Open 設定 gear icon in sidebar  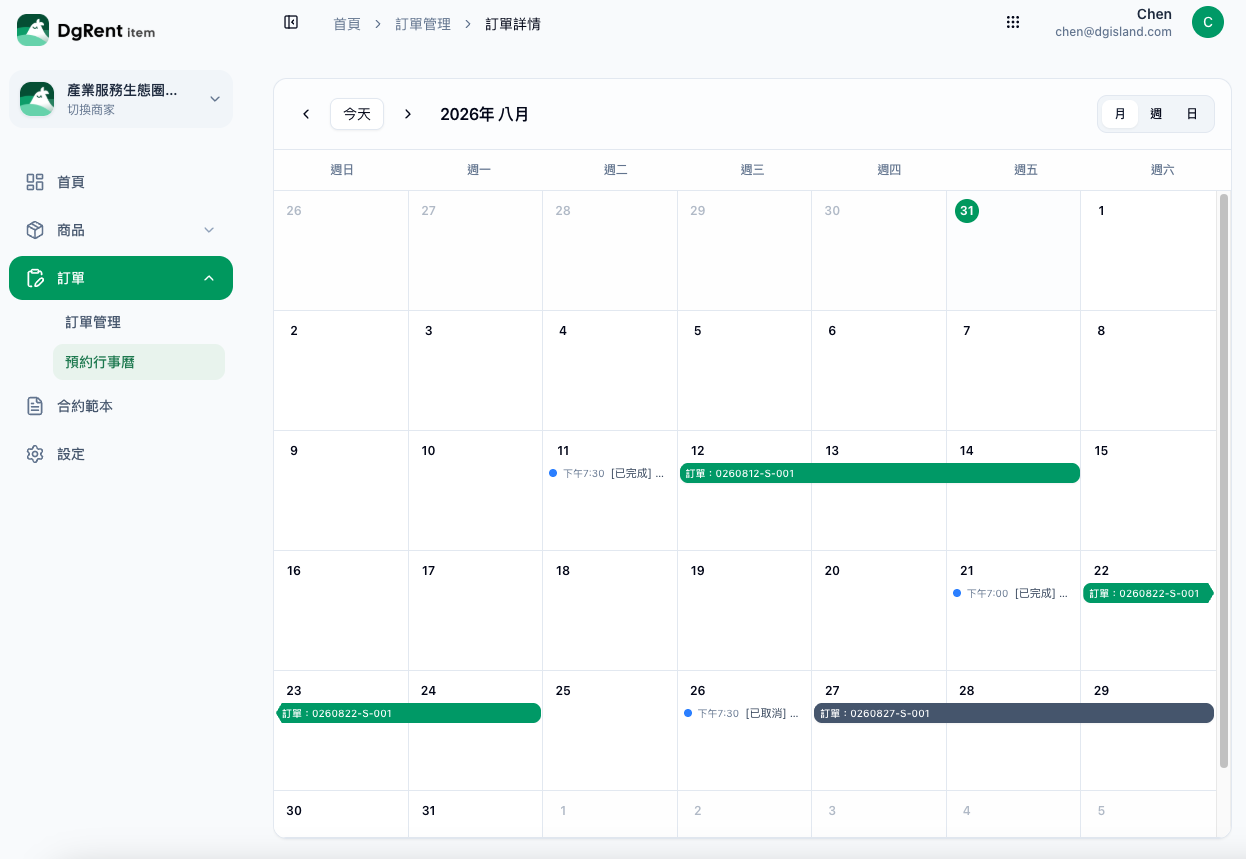pos(35,454)
